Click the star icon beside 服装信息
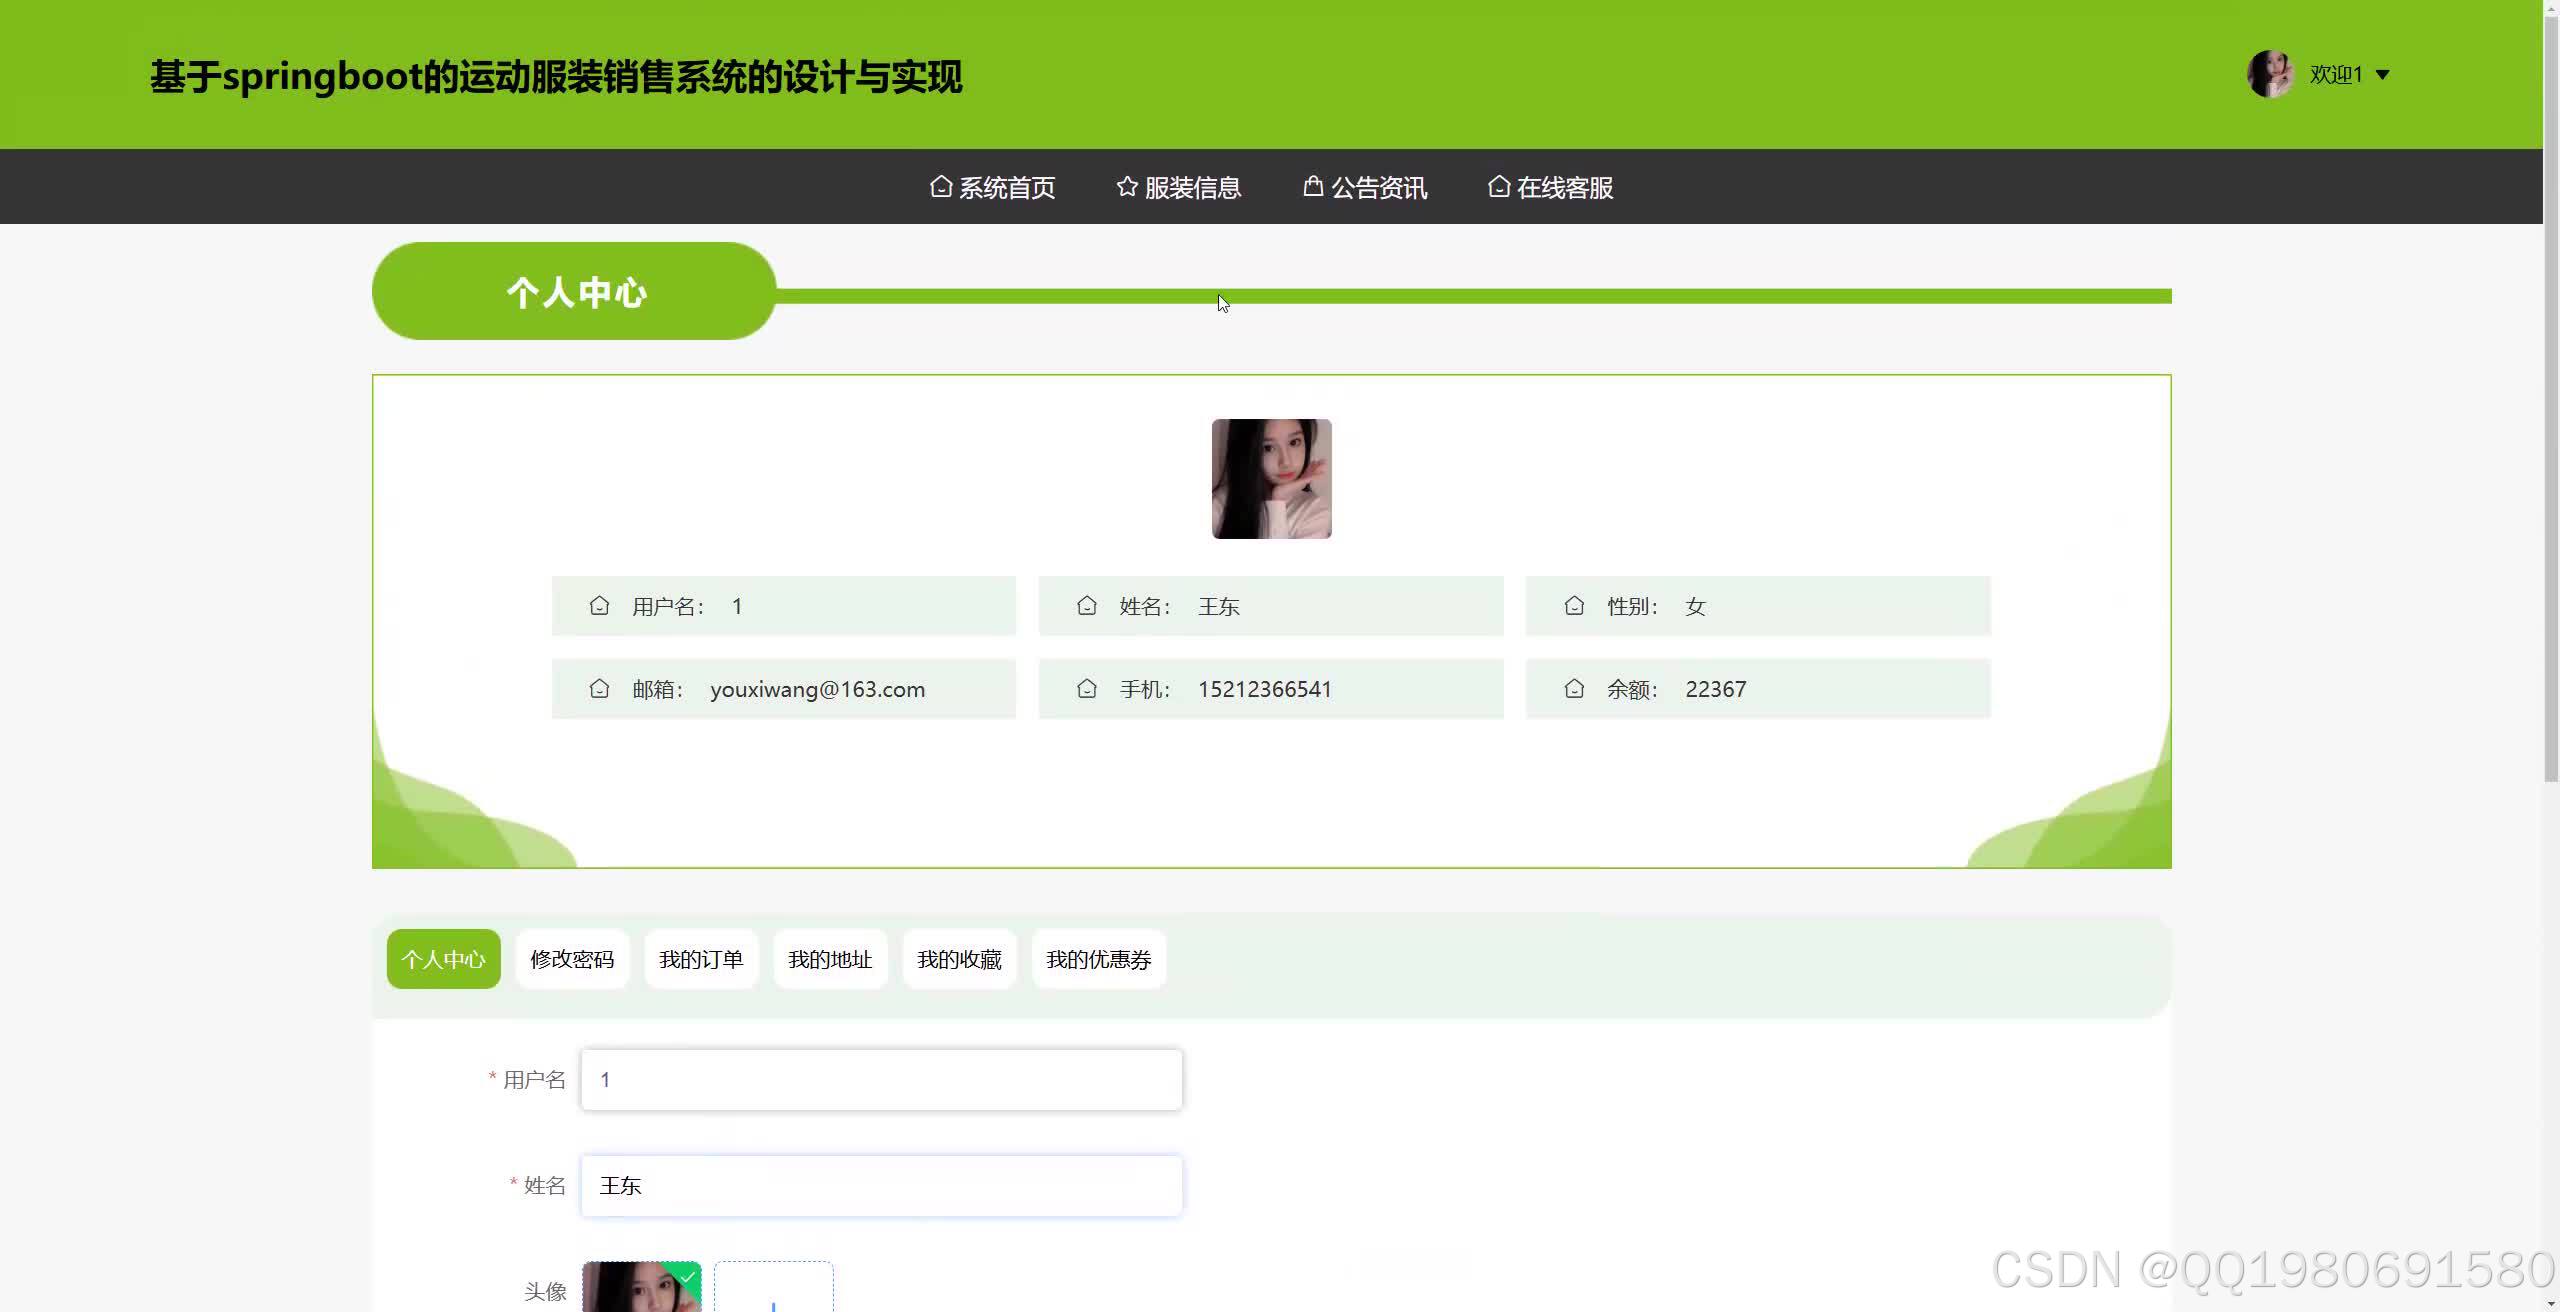The height and width of the screenshot is (1312, 2560). tap(1127, 187)
